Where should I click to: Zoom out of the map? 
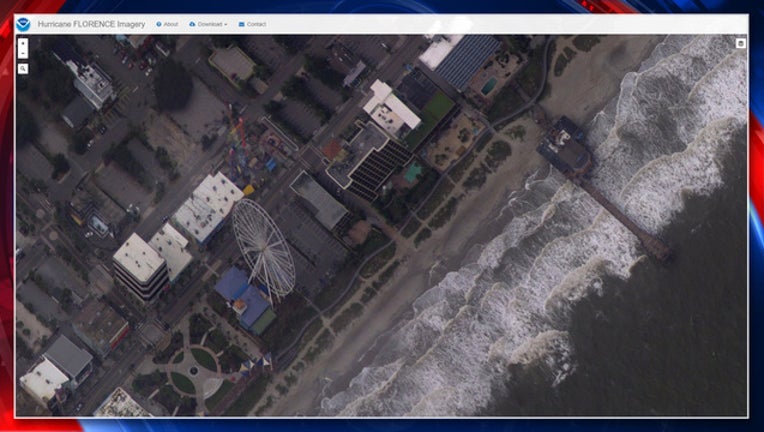23,53
